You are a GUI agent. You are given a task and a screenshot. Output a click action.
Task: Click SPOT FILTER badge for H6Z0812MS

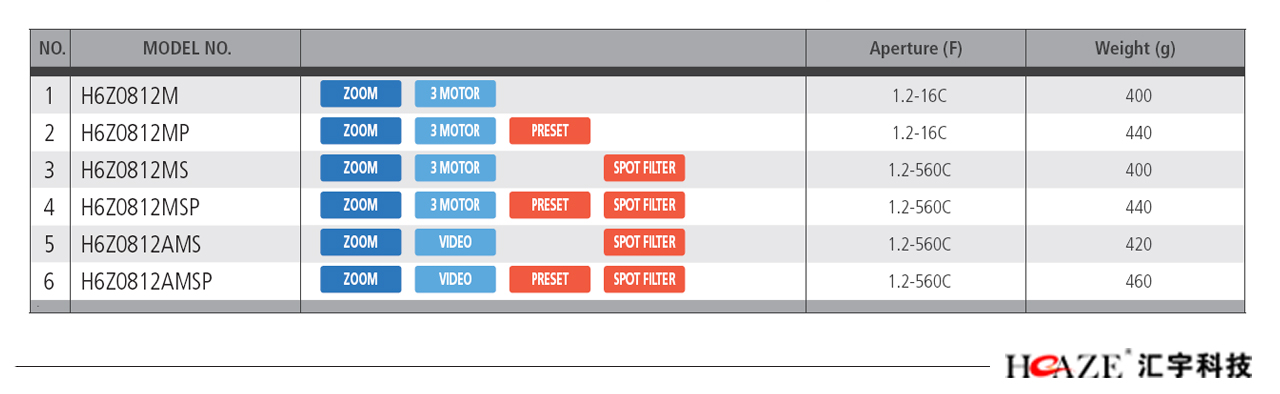pos(644,168)
